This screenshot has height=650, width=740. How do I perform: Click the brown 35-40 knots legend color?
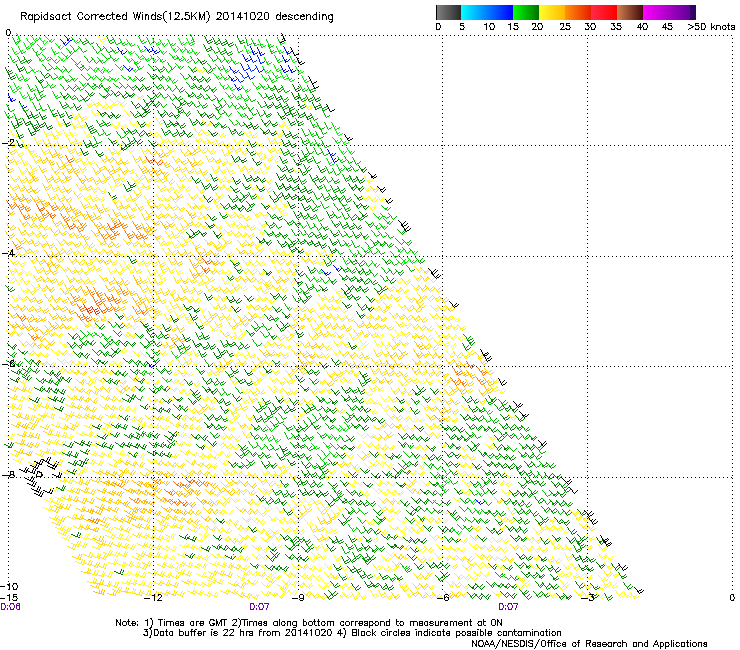click(x=630, y=12)
